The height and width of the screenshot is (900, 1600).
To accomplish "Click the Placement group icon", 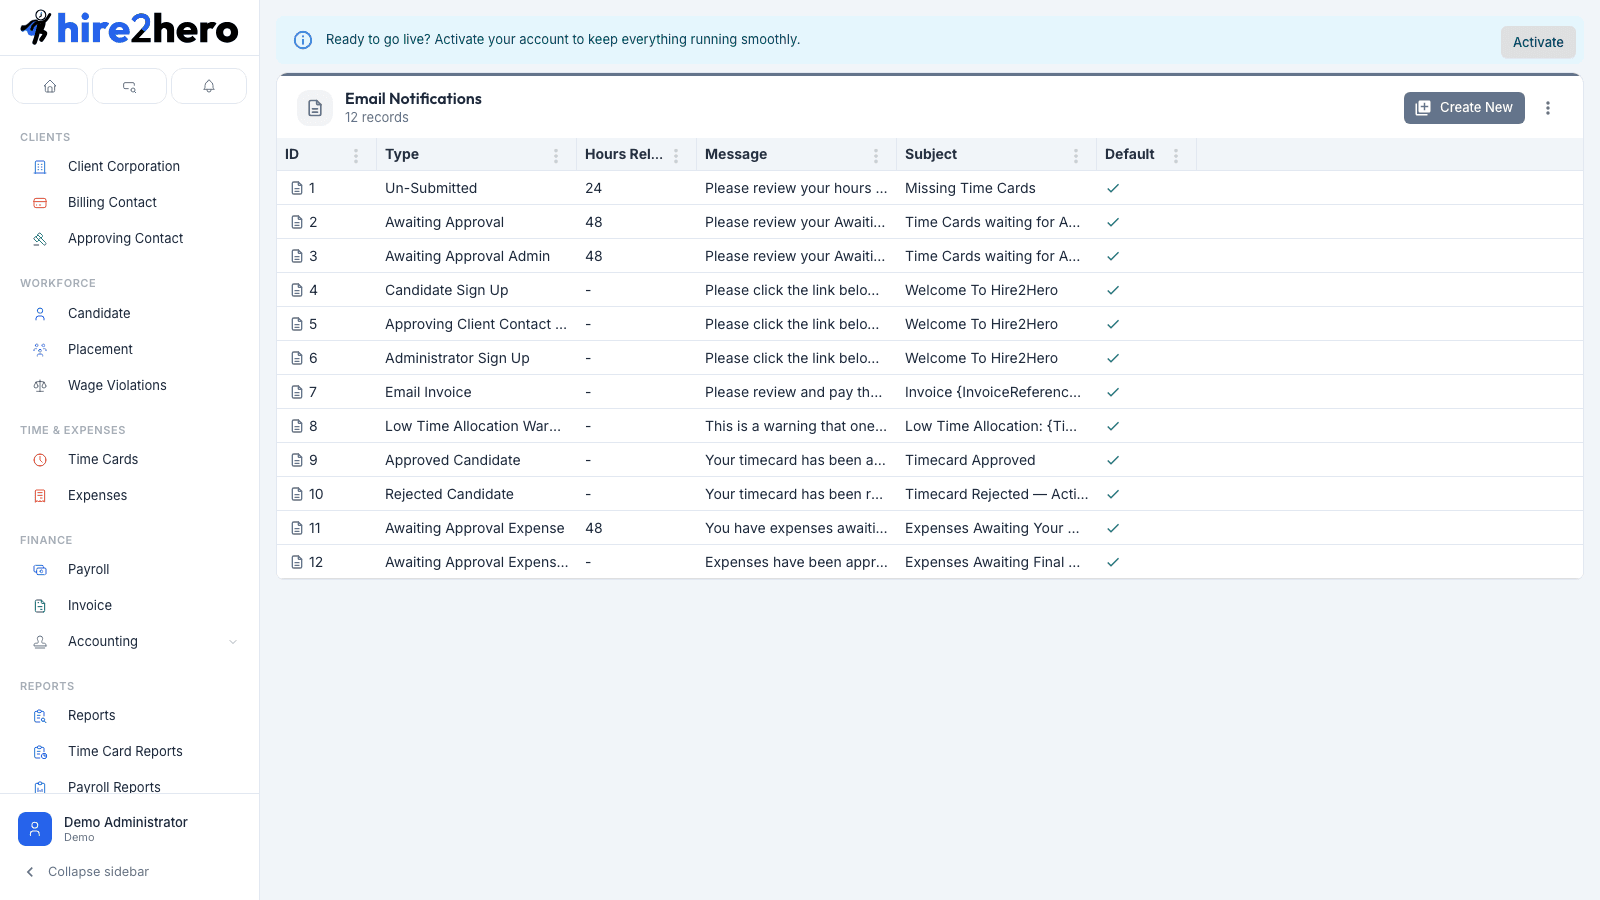I will [x=40, y=350].
